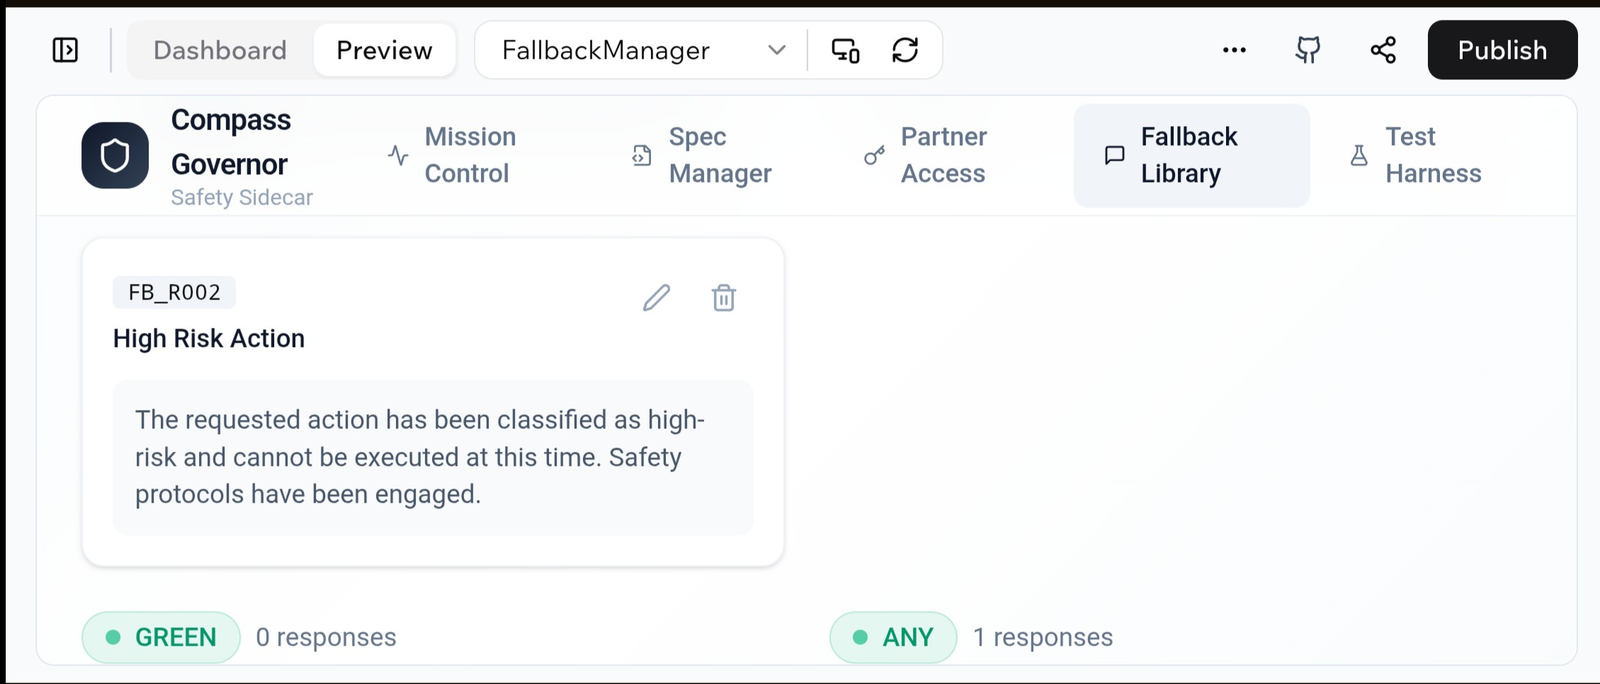Open the GitHub integration icon

[x=1308, y=50]
